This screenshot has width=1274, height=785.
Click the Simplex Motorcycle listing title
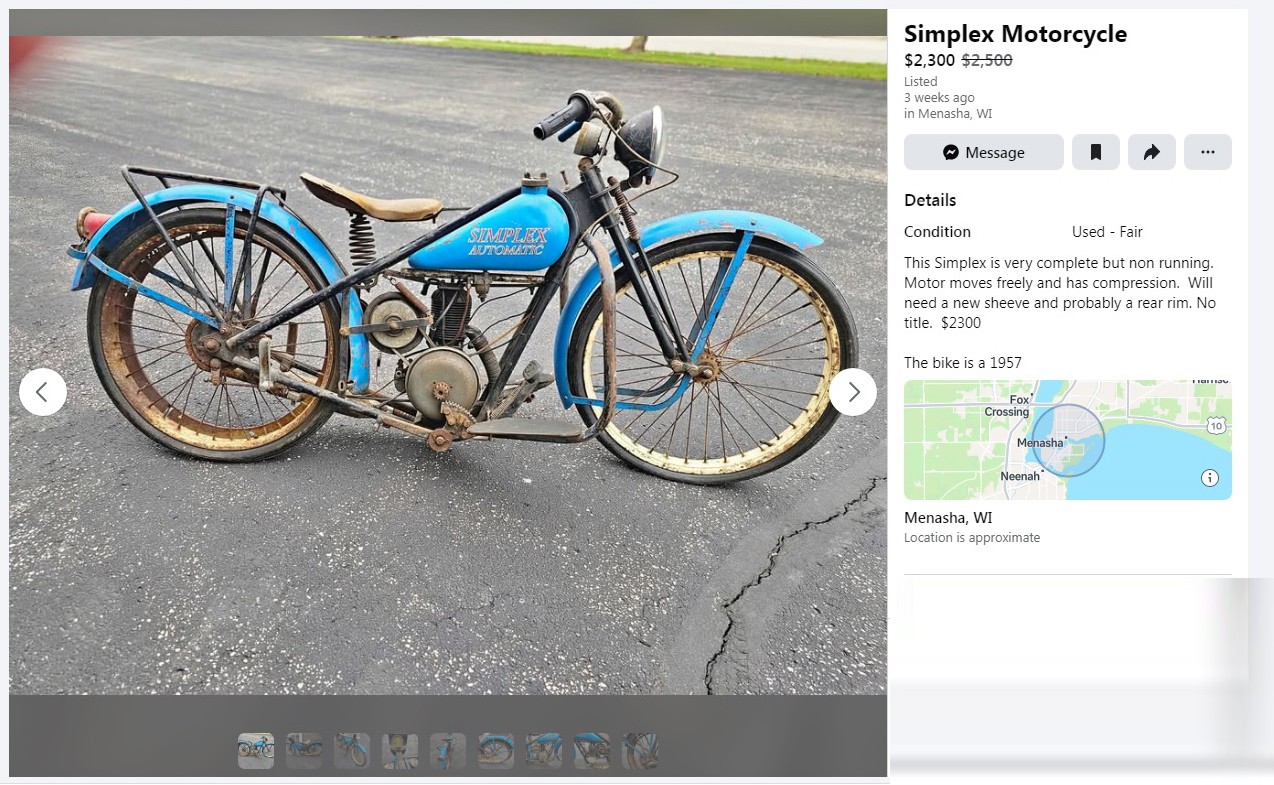pyautogui.click(x=1015, y=34)
